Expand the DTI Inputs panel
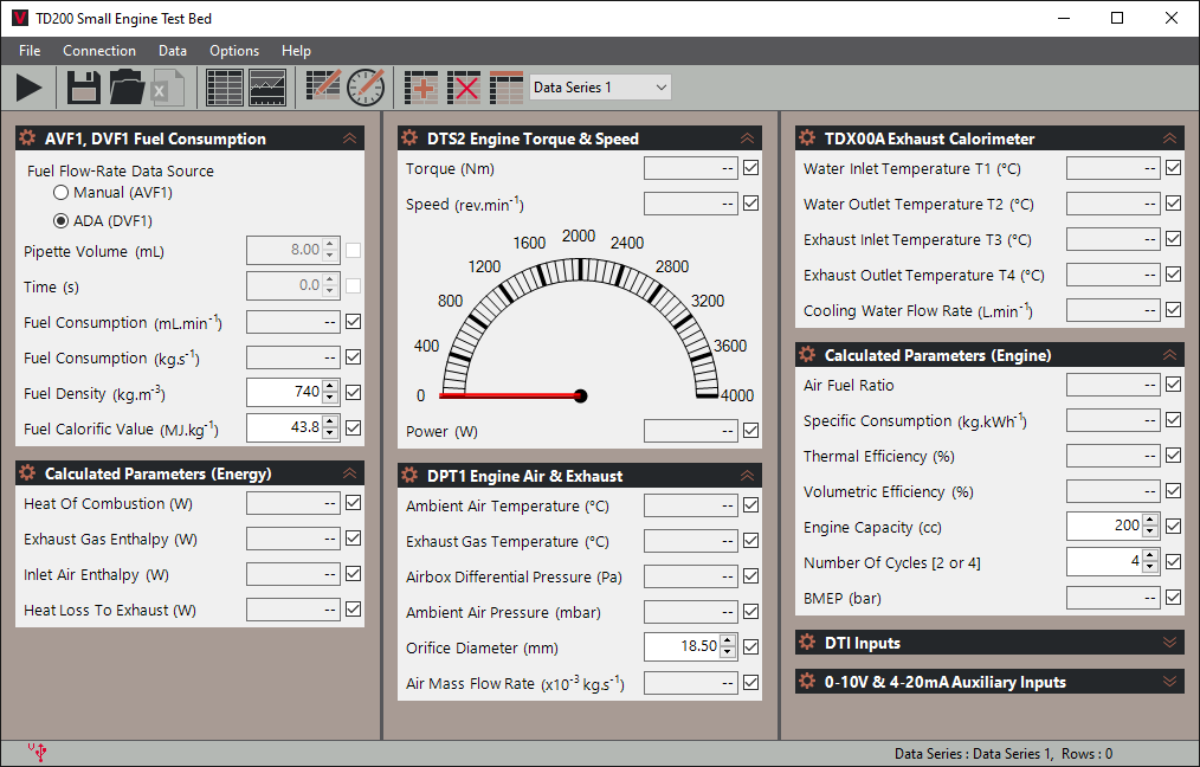The height and width of the screenshot is (767, 1200). tap(1171, 643)
